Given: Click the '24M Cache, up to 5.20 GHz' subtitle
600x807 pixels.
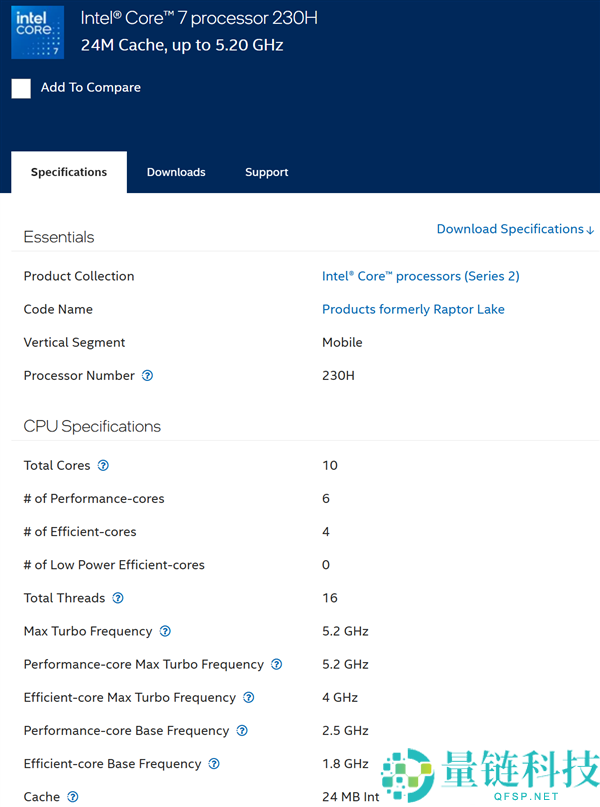Looking at the screenshot, I should click(182, 45).
